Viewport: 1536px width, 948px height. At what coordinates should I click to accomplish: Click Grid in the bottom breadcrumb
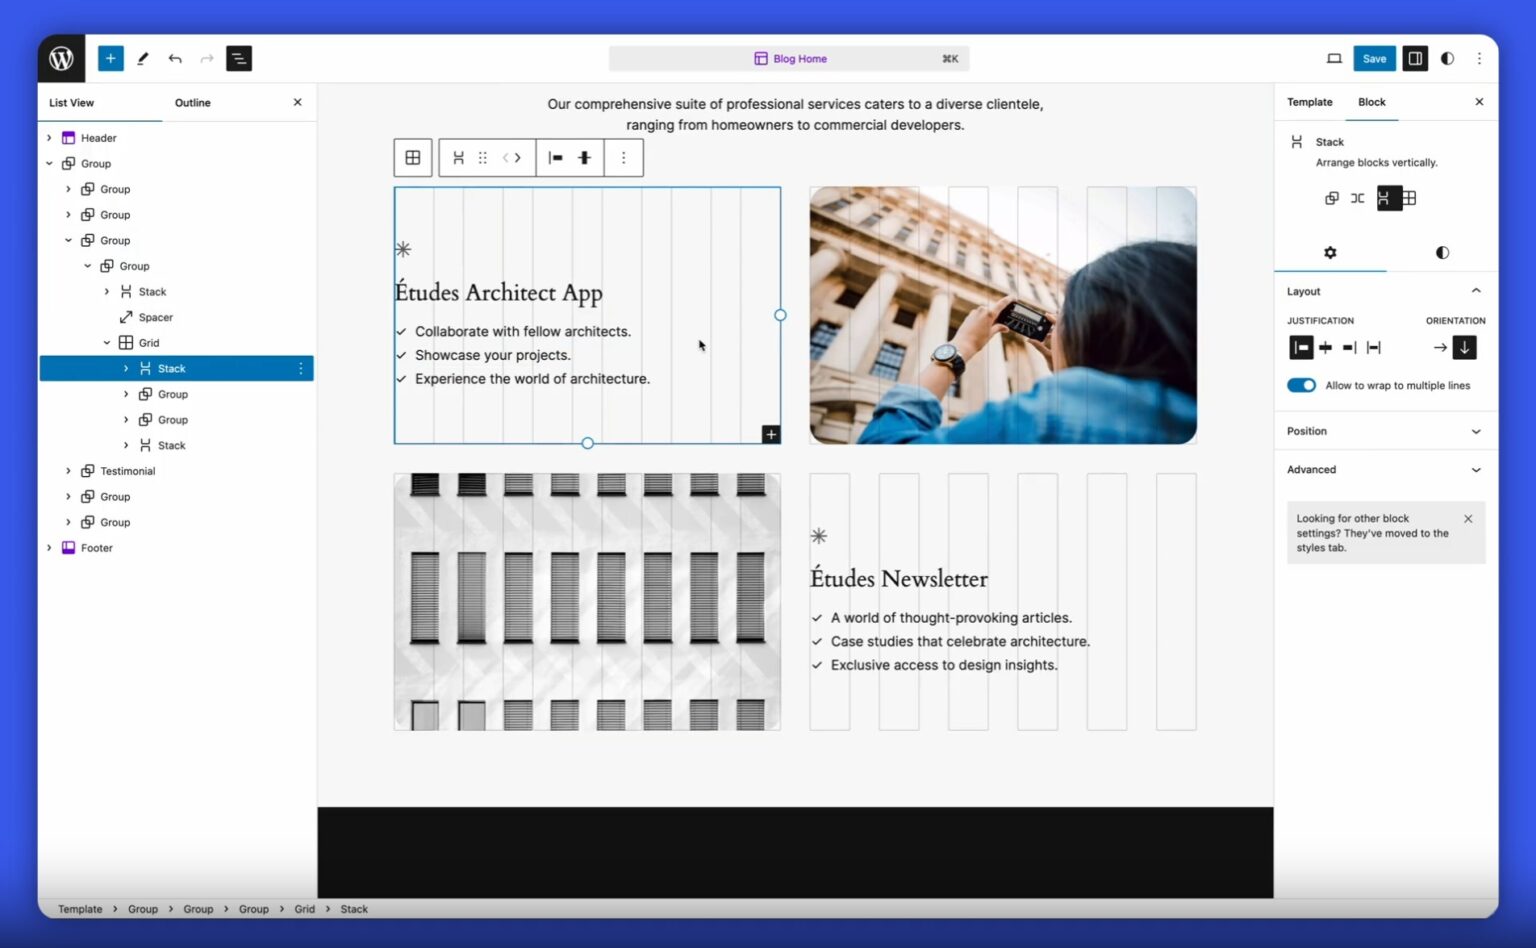click(x=304, y=909)
